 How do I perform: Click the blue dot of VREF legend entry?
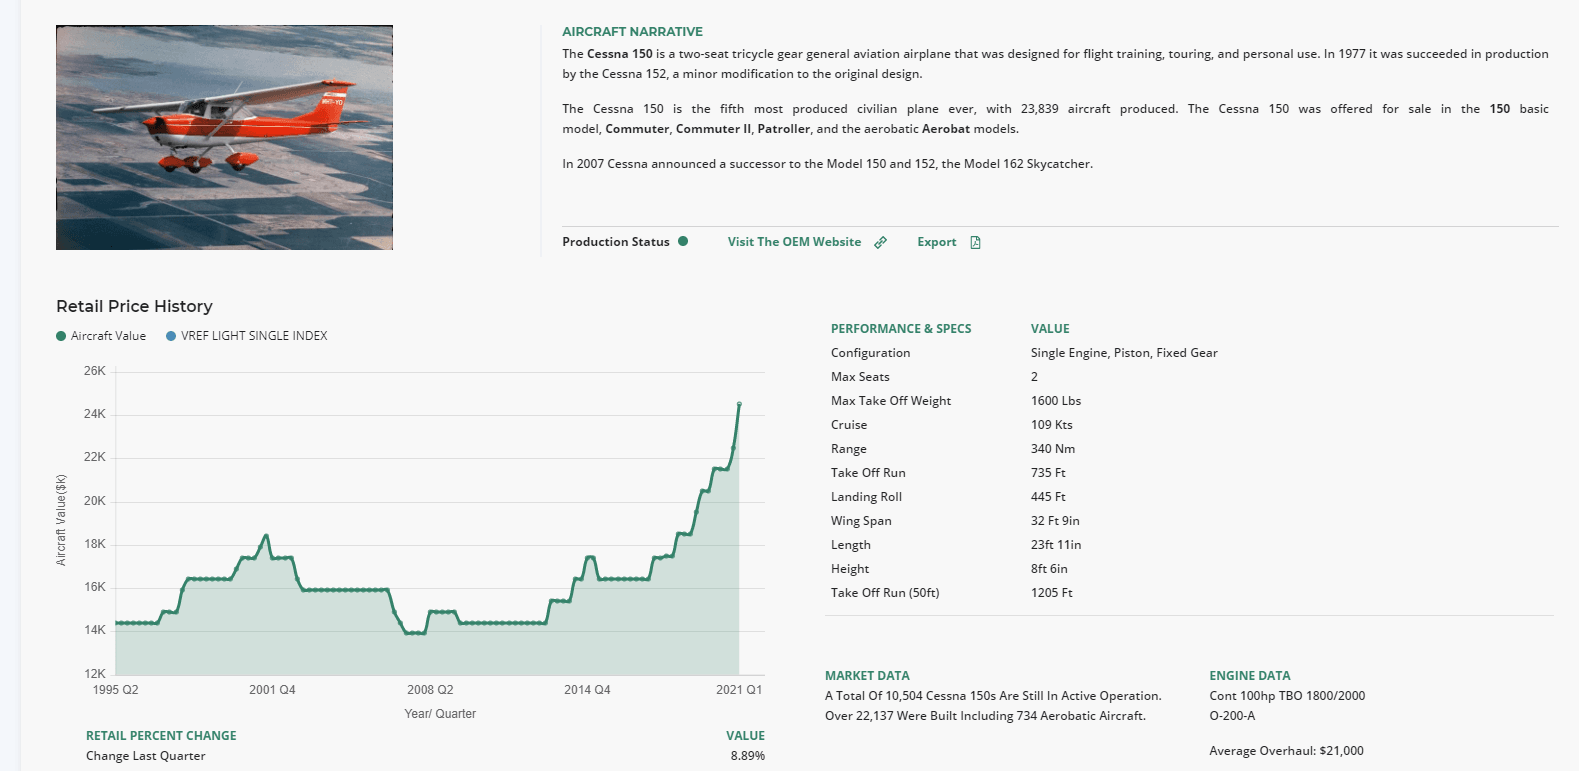[171, 336]
